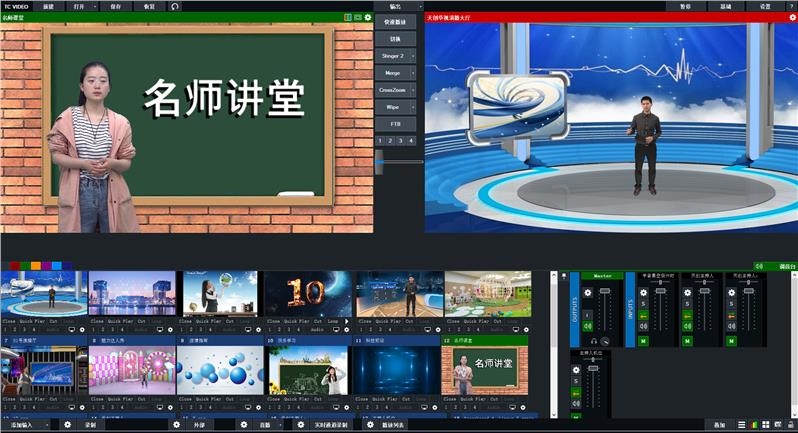The width and height of the screenshot is (798, 433).
Task: Click the CrossZoom transition button
Action: (x=392, y=90)
